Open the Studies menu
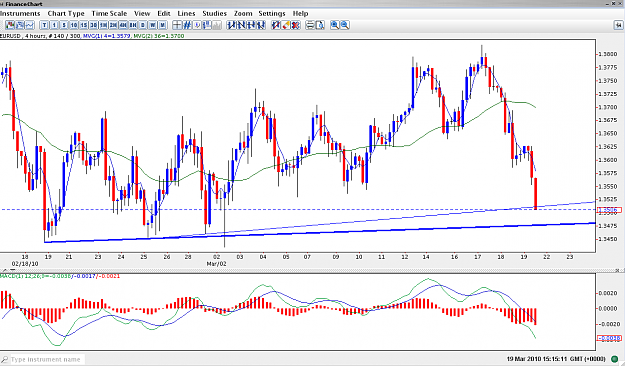The height and width of the screenshot is (366, 625). (x=214, y=13)
